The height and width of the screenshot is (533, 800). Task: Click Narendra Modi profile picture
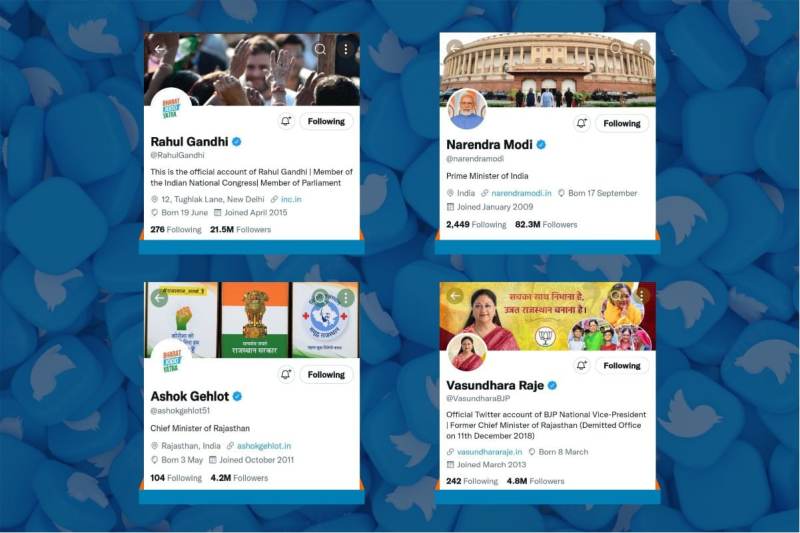pyautogui.click(x=466, y=109)
